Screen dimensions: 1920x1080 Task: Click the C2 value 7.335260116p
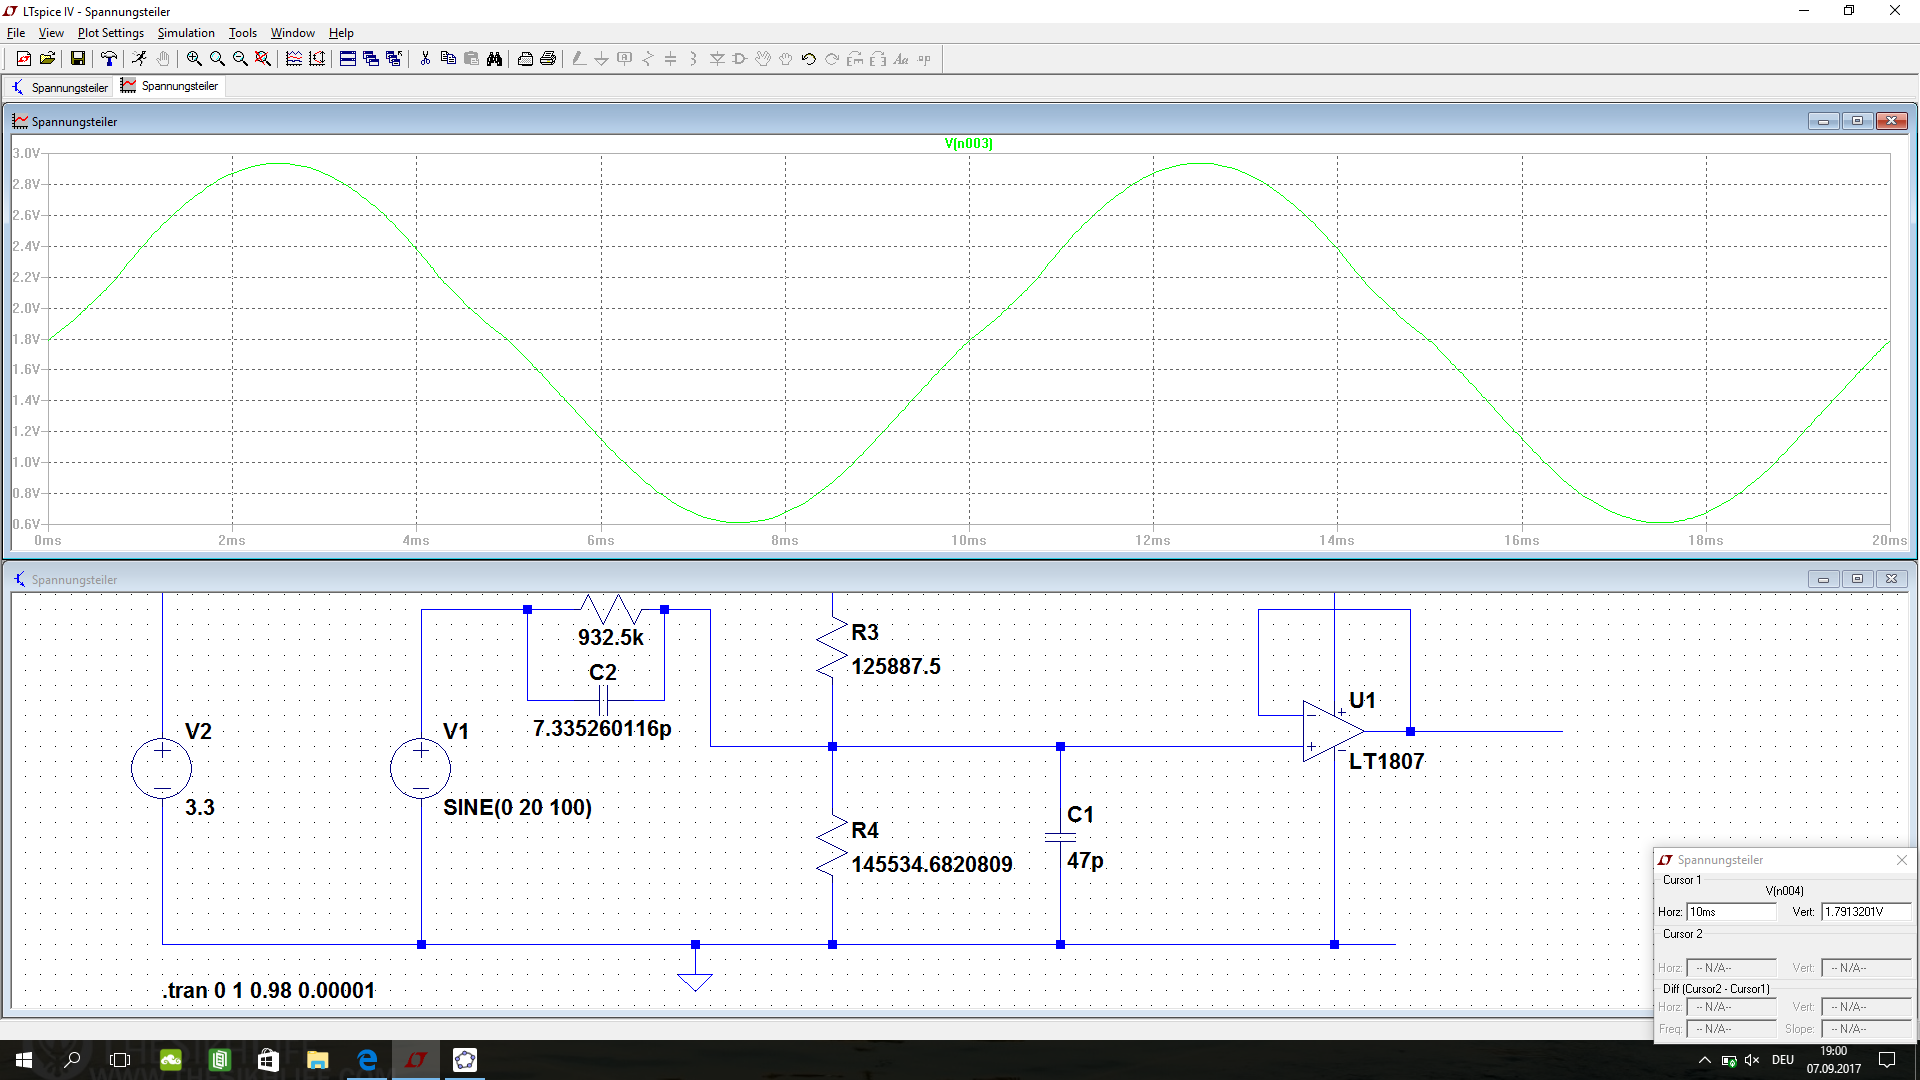click(602, 728)
